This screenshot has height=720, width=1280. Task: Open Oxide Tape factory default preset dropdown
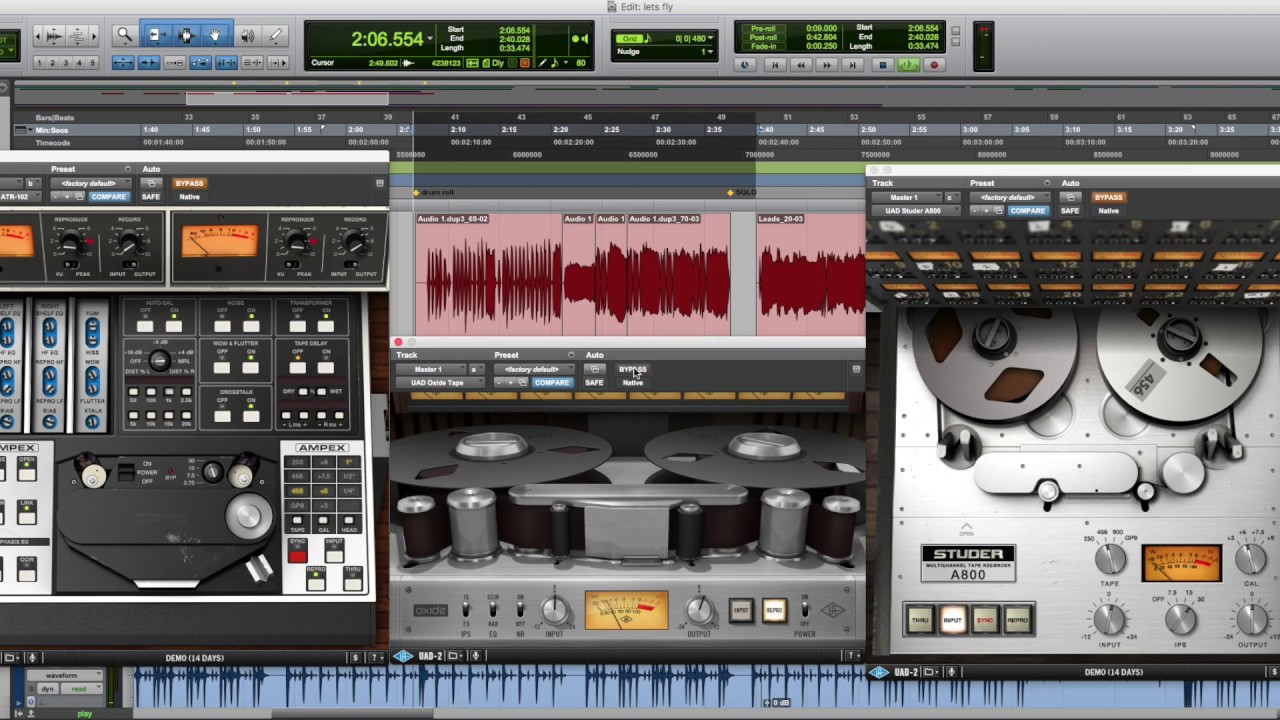pyautogui.click(x=533, y=369)
